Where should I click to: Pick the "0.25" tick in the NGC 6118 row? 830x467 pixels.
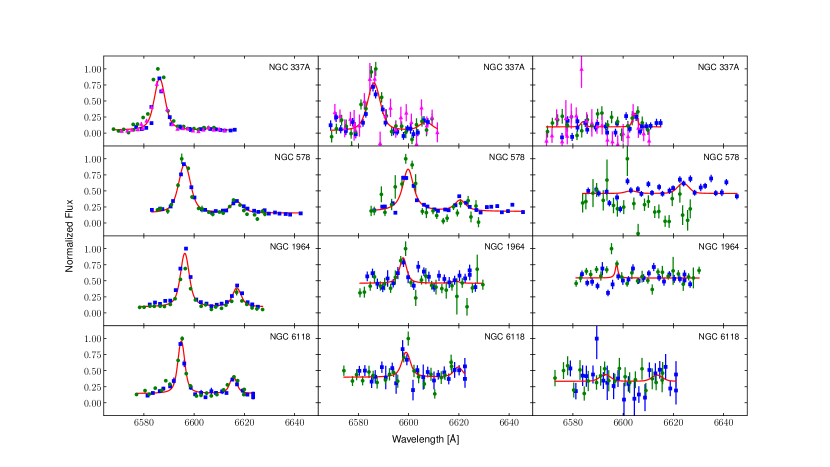pyautogui.click(x=93, y=387)
